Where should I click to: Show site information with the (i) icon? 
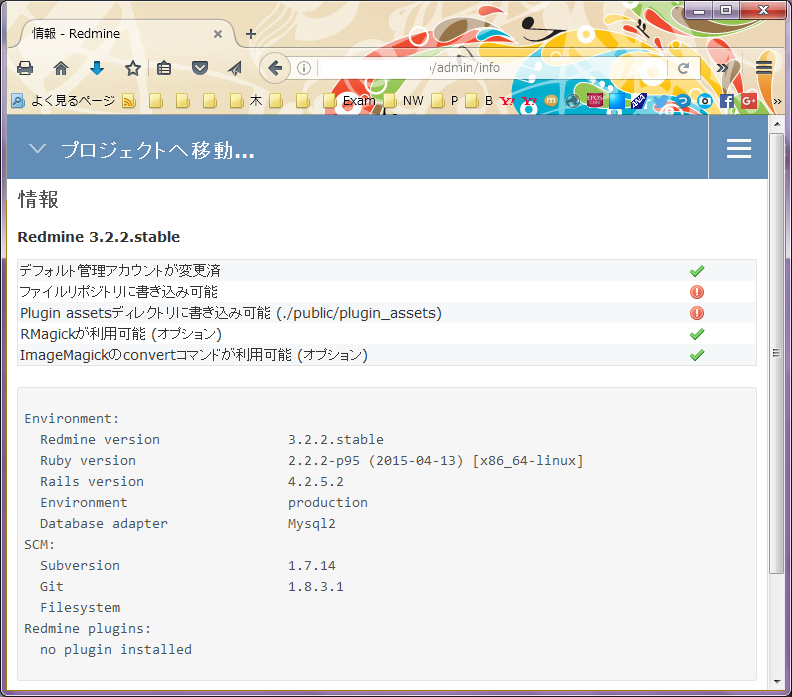(x=304, y=68)
